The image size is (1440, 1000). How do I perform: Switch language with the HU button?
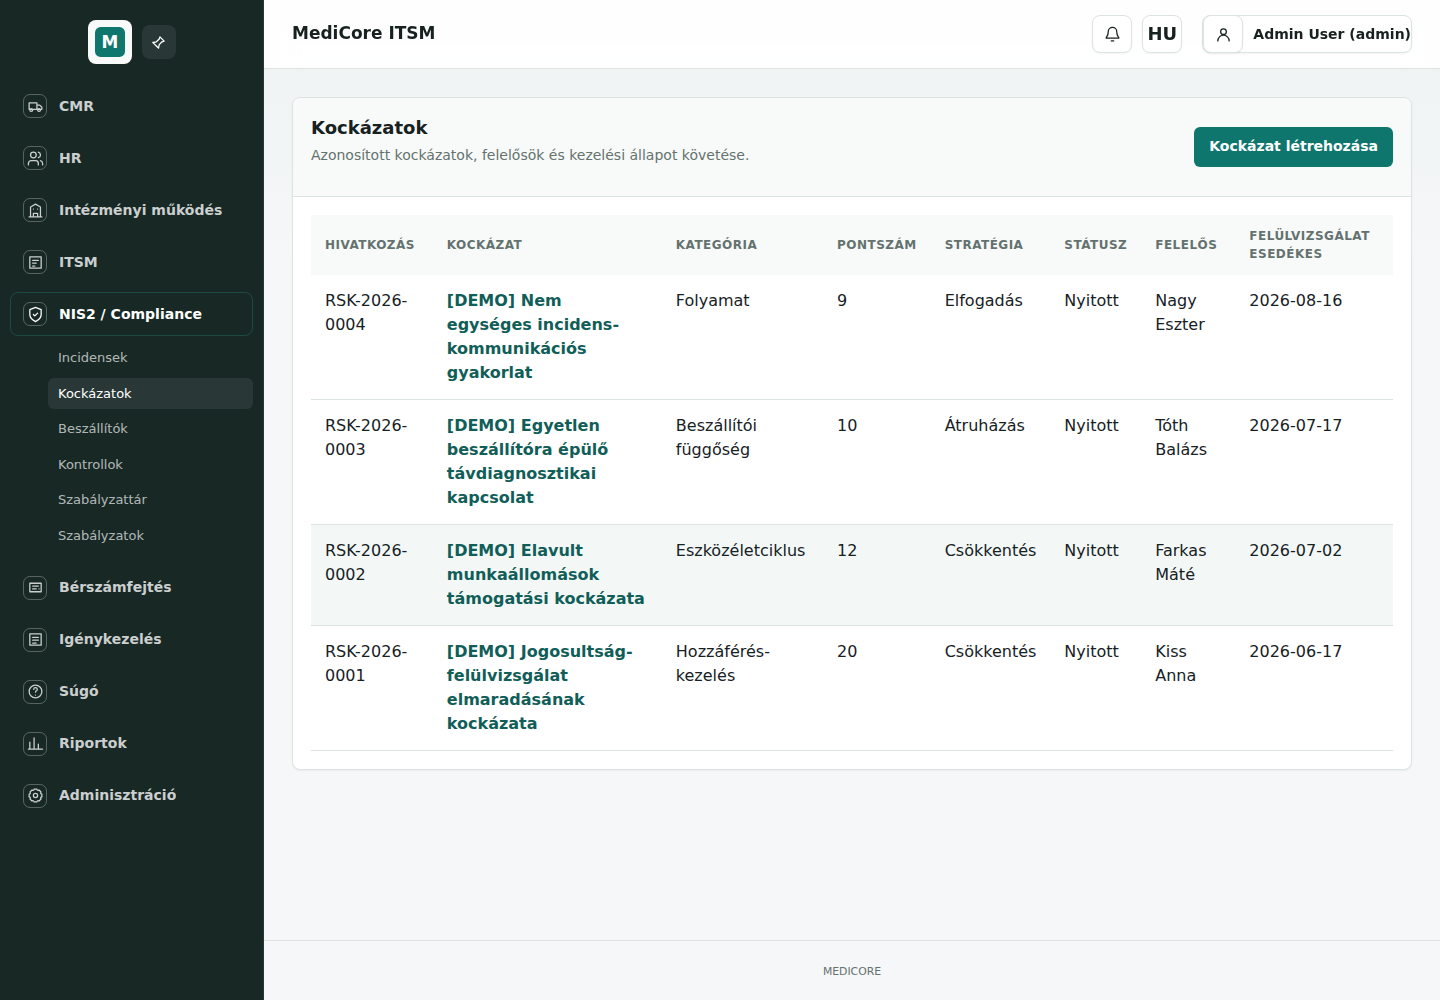(1162, 34)
